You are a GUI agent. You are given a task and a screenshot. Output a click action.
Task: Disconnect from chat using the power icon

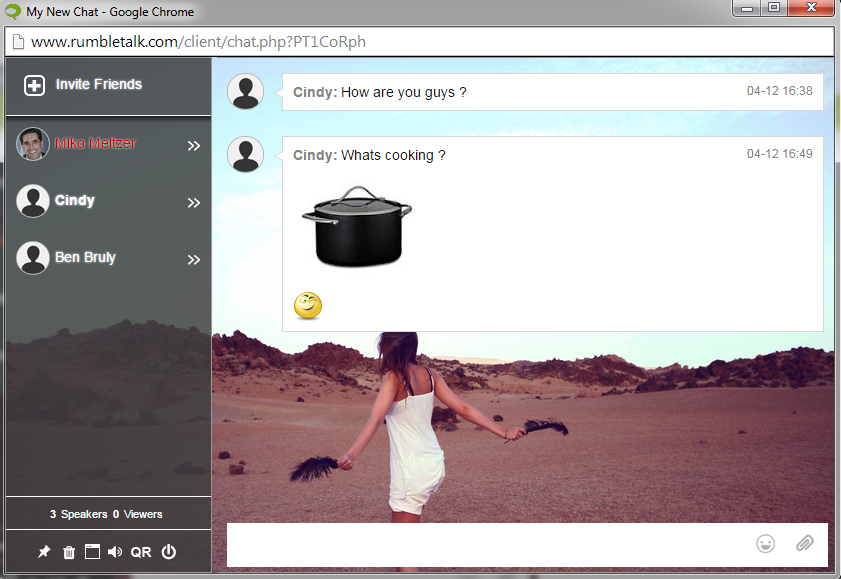(169, 551)
